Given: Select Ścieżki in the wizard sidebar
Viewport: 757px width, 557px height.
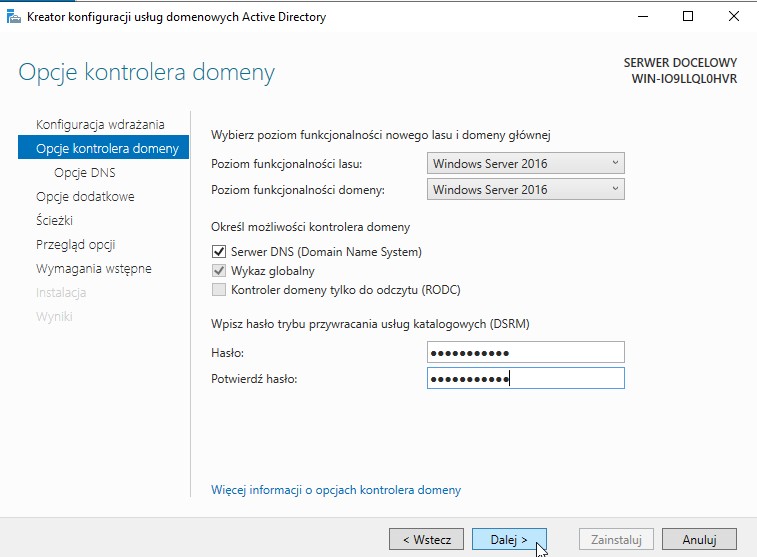Looking at the screenshot, I should click(x=54, y=221).
